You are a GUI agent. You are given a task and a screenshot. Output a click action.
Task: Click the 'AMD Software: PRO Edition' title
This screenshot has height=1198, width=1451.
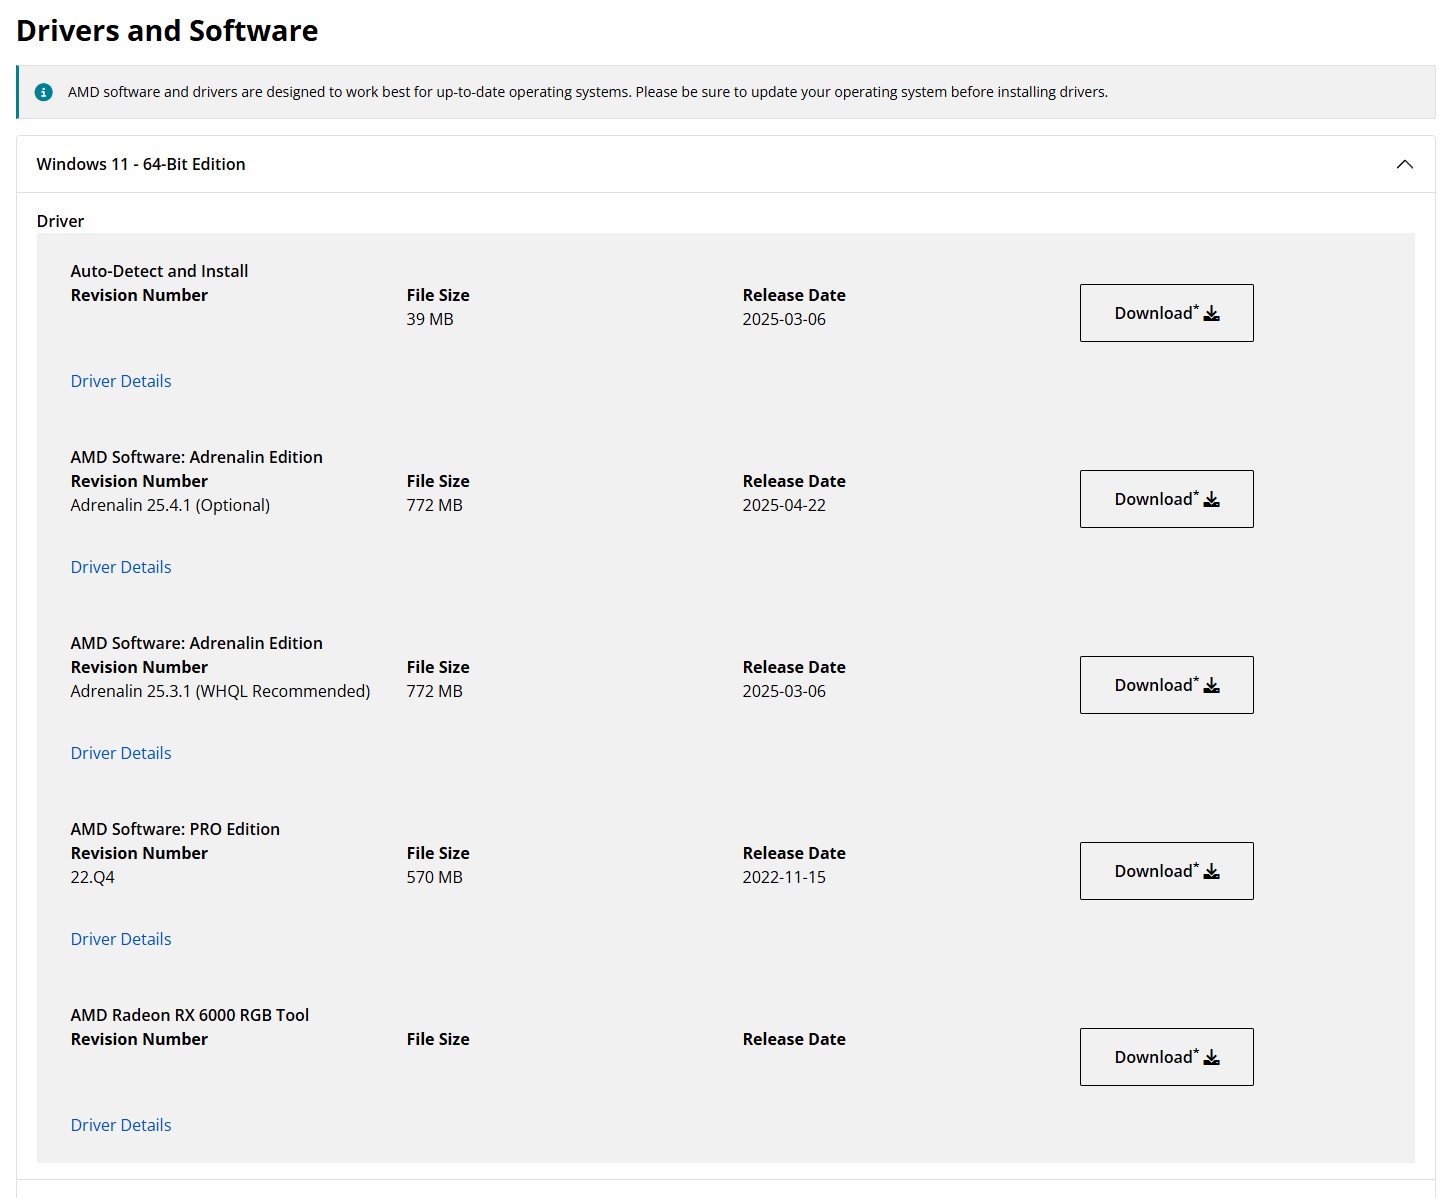click(x=175, y=829)
